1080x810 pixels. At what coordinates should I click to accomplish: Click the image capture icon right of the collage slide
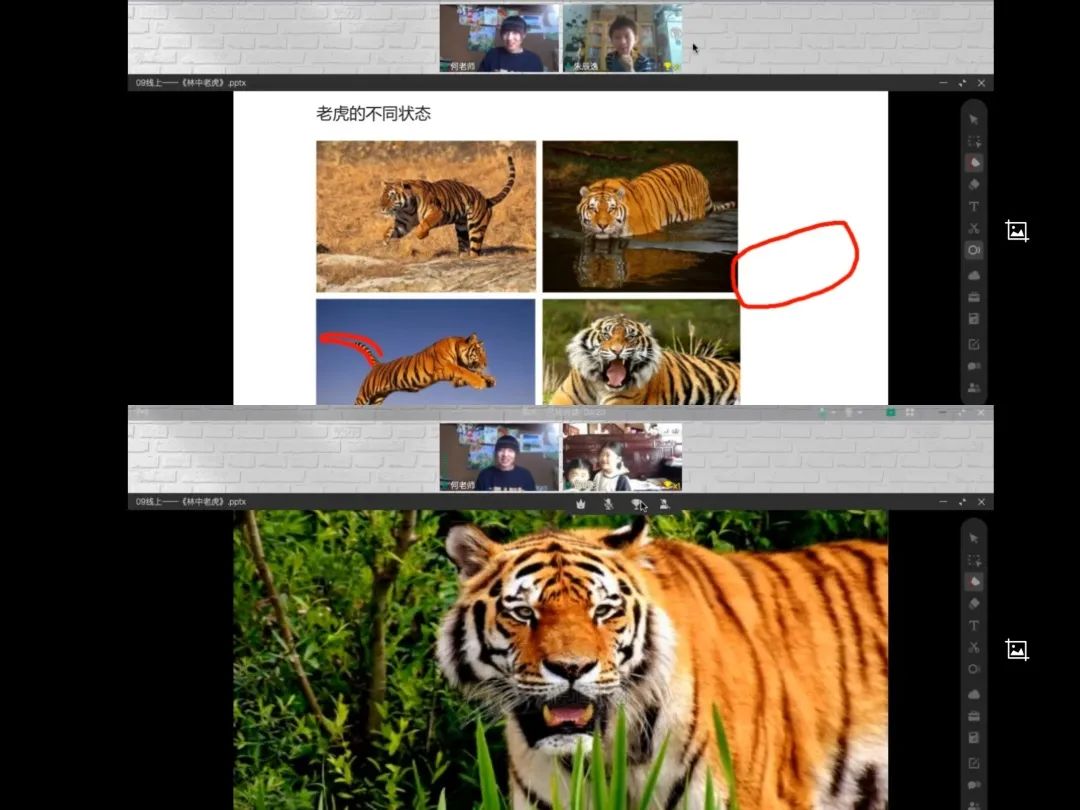pyautogui.click(x=1017, y=231)
